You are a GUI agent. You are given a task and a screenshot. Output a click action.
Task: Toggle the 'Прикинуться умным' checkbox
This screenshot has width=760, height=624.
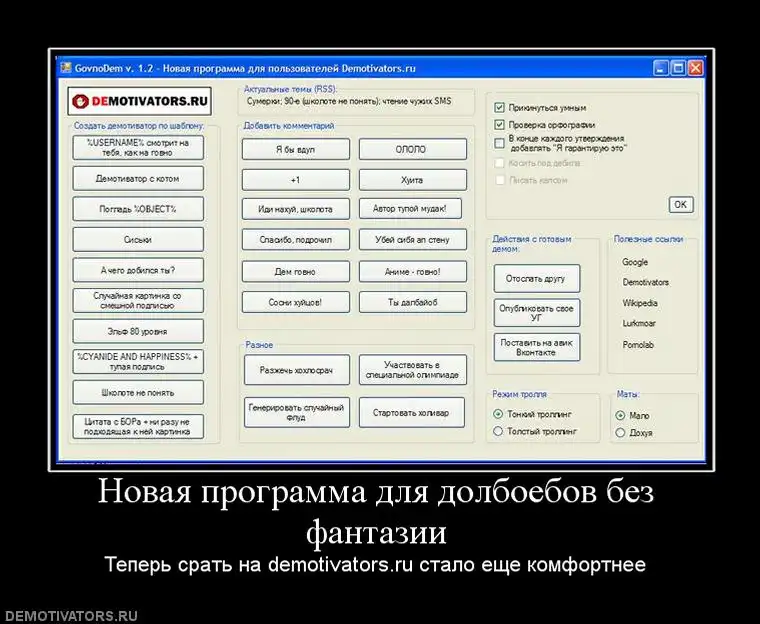(x=500, y=107)
